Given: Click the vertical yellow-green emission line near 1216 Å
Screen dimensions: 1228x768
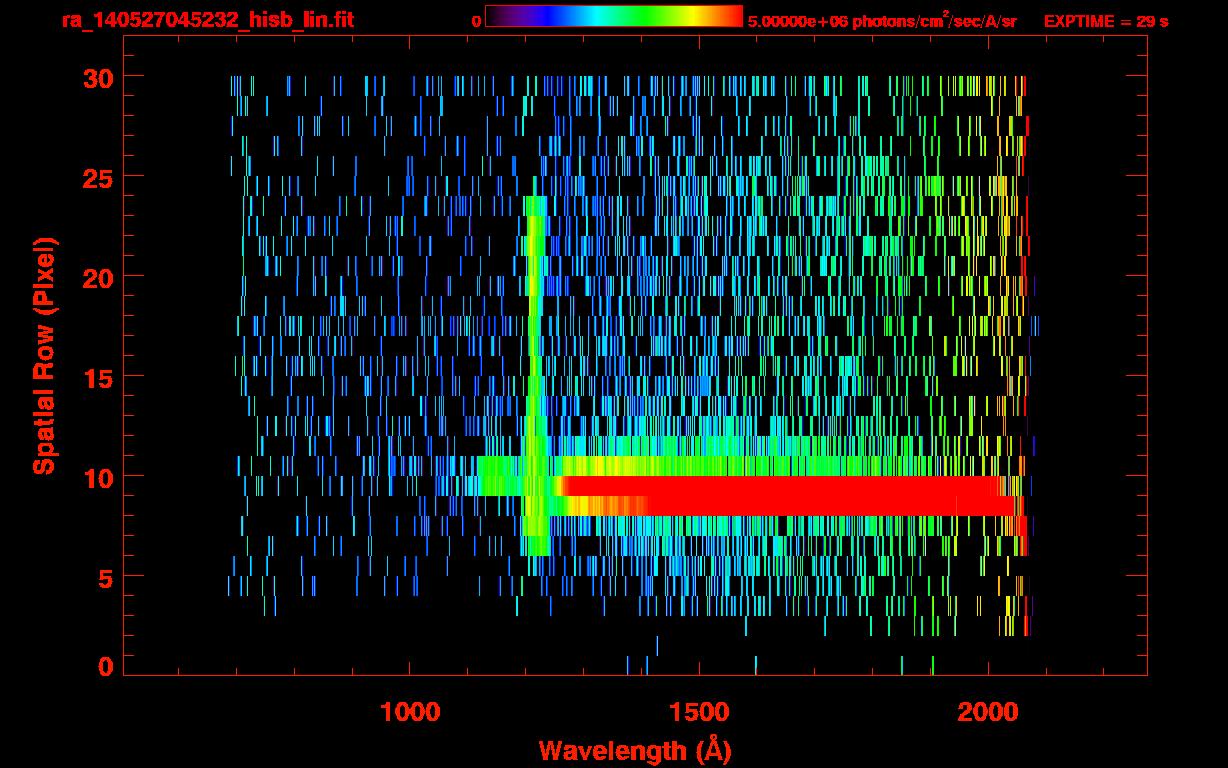Looking at the screenshot, I should pos(535,375).
